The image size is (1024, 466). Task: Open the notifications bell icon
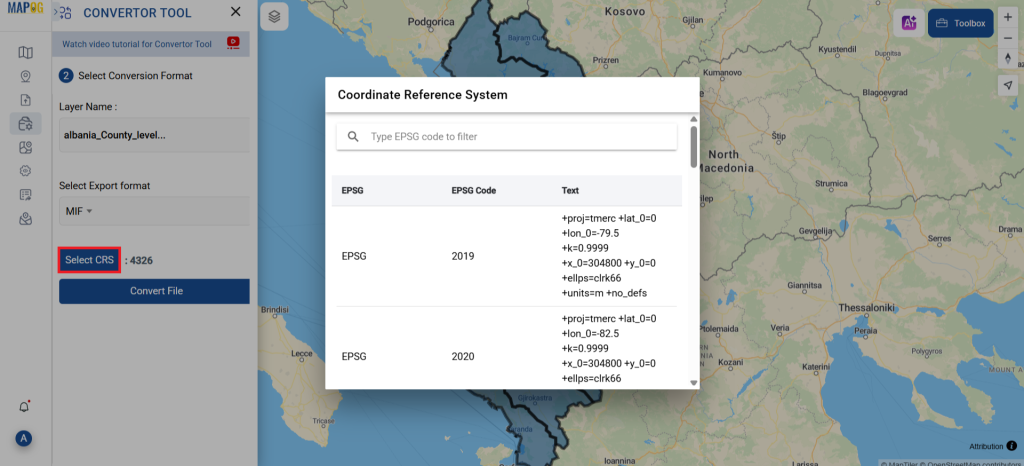pyautogui.click(x=24, y=407)
